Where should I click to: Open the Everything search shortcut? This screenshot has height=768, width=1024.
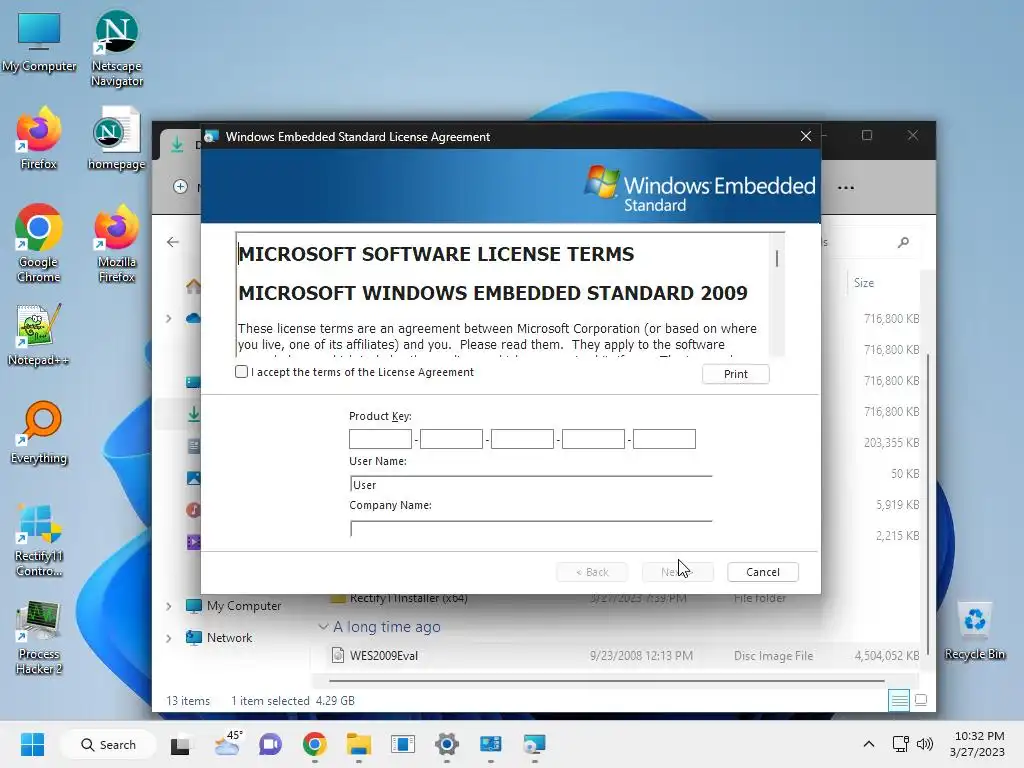tap(39, 432)
